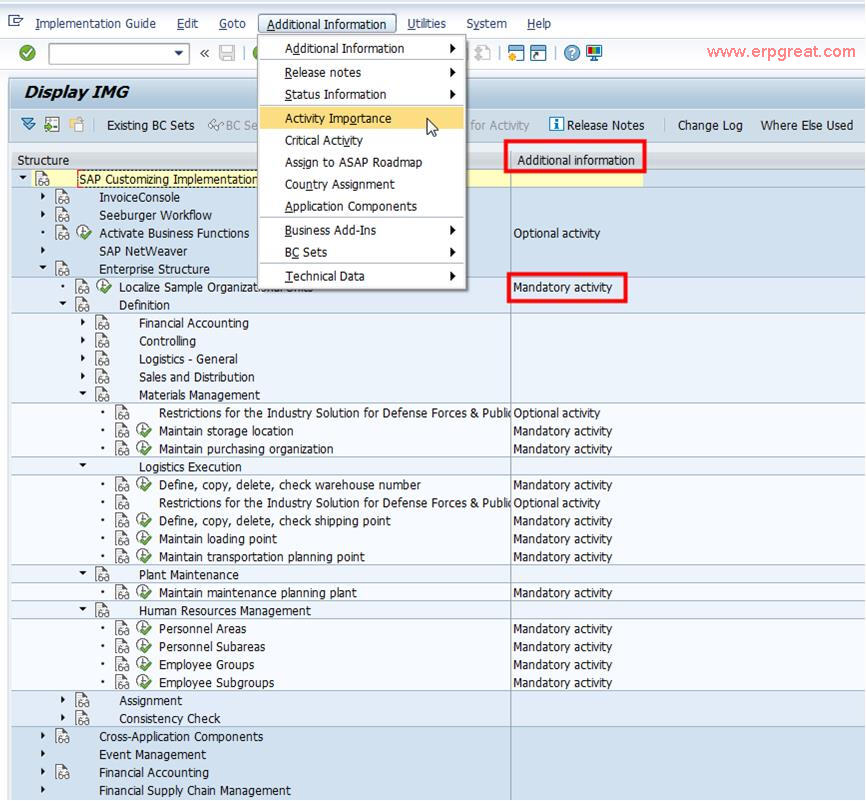Click IMG activity icon for Activate Business Functions
This screenshot has height=801, width=866.
click(84, 233)
